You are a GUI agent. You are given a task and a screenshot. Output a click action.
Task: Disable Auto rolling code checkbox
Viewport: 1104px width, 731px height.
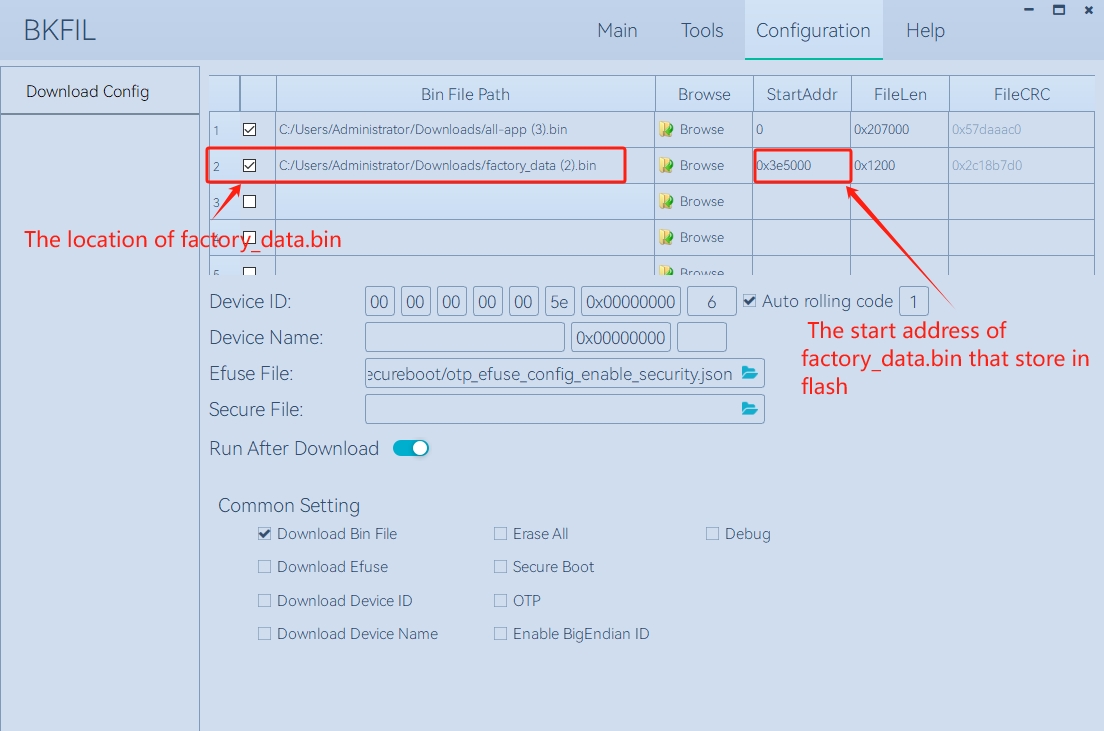(750, 301)
